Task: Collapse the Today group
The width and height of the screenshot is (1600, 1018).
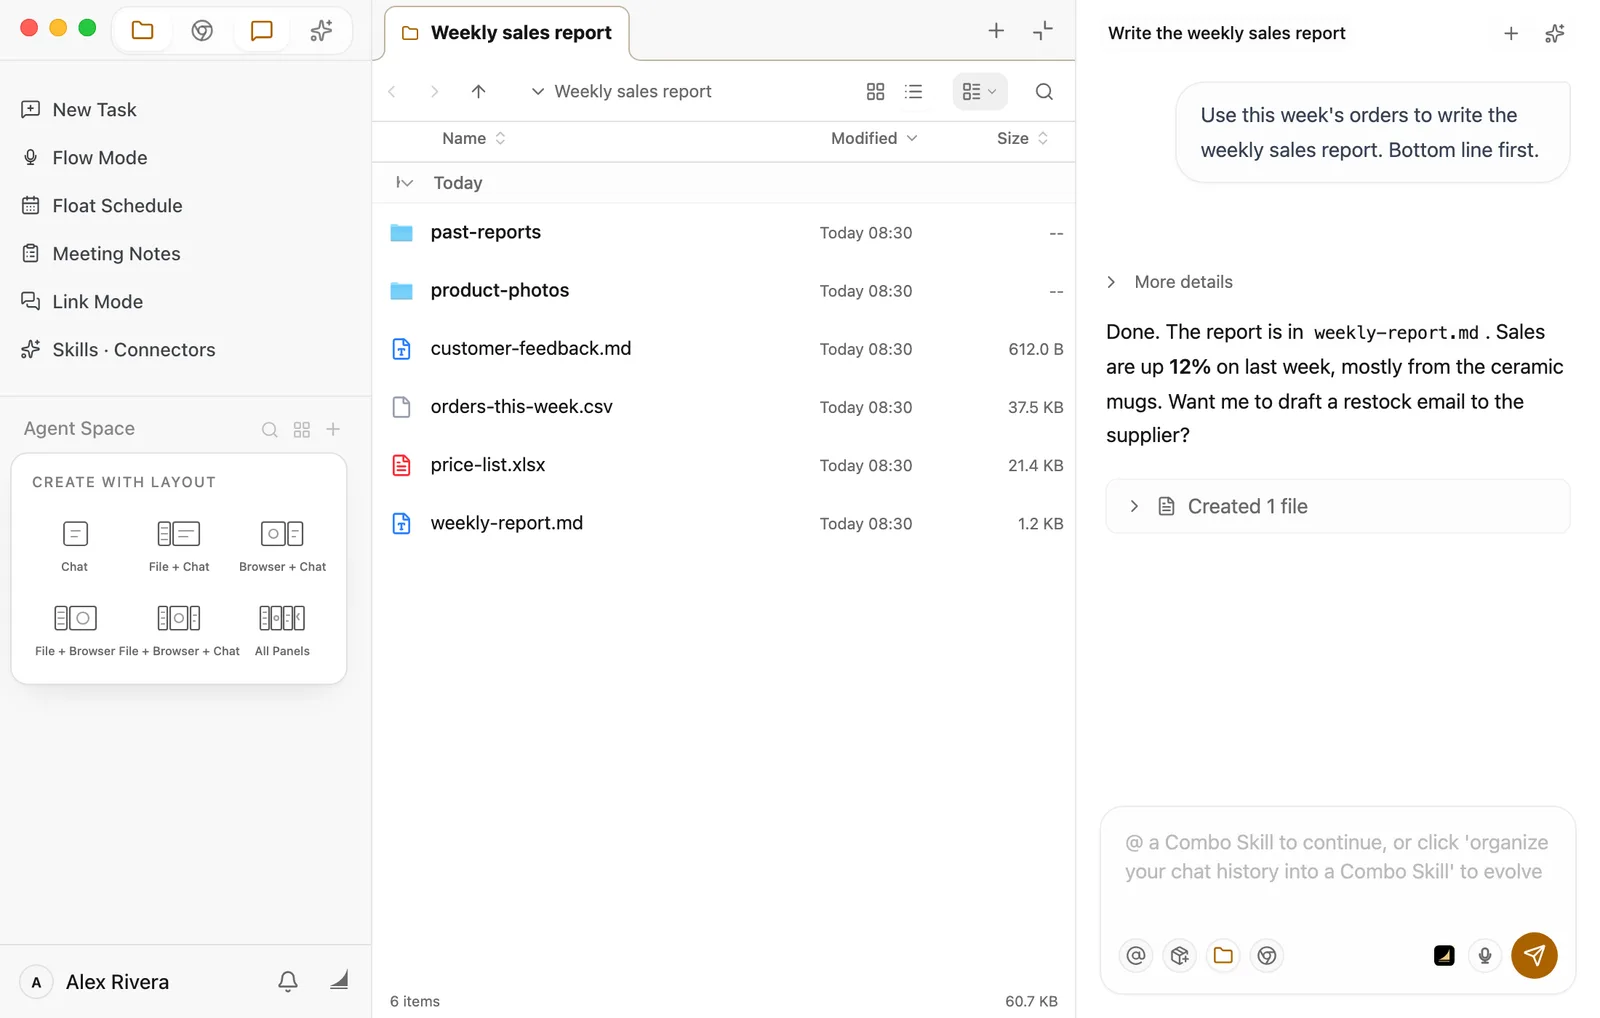Action: pos(404,182)
